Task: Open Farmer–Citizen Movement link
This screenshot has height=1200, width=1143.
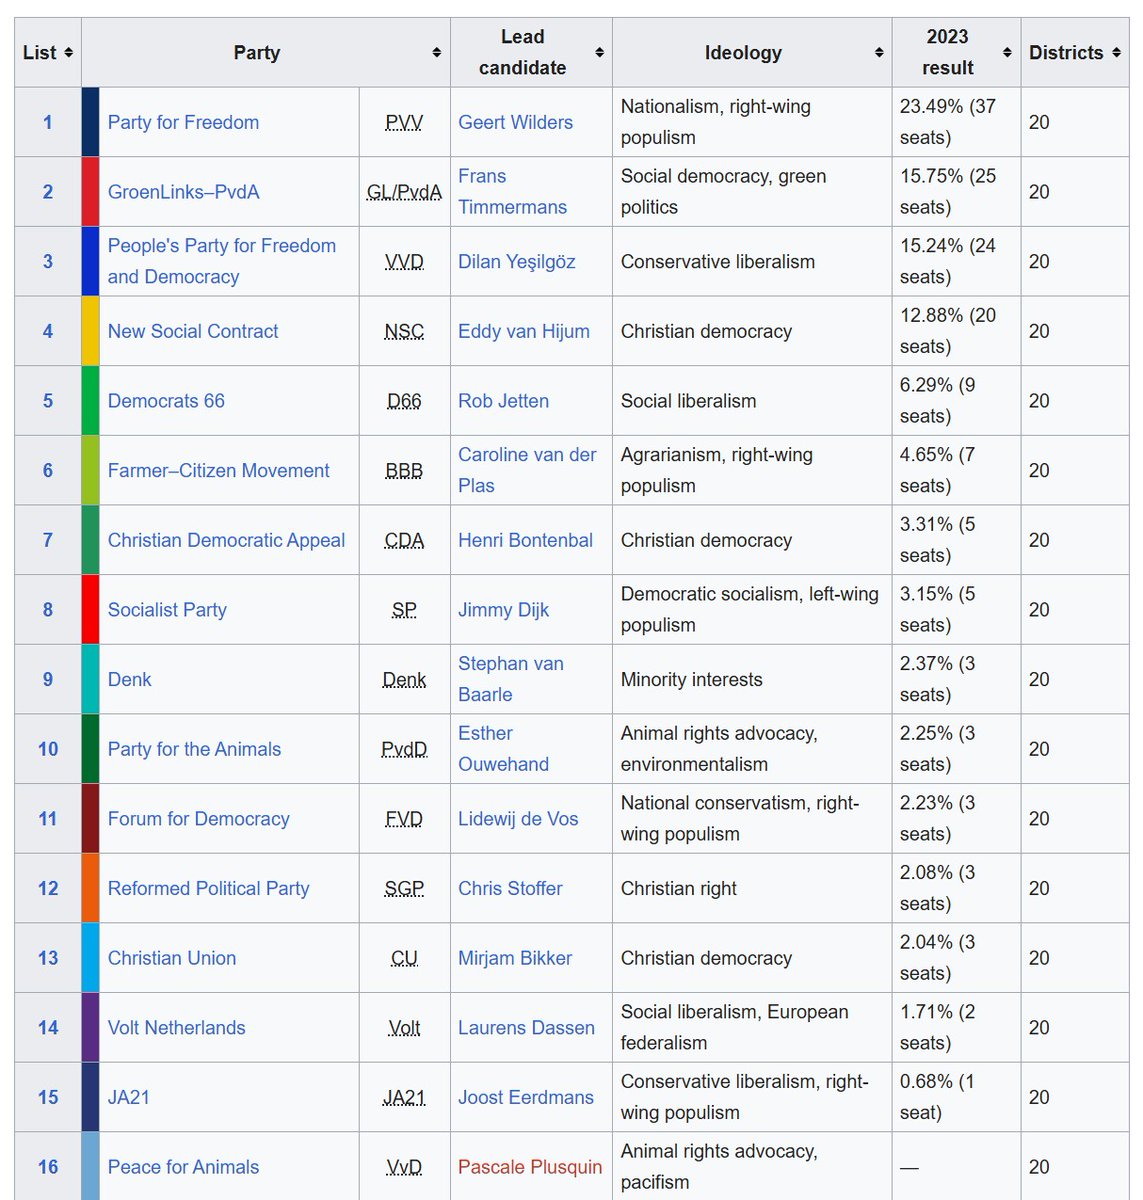Action: (218, 470)
